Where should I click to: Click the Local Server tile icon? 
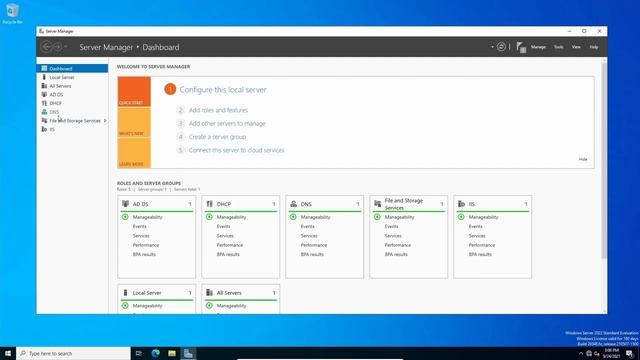[x=125, y=293]
